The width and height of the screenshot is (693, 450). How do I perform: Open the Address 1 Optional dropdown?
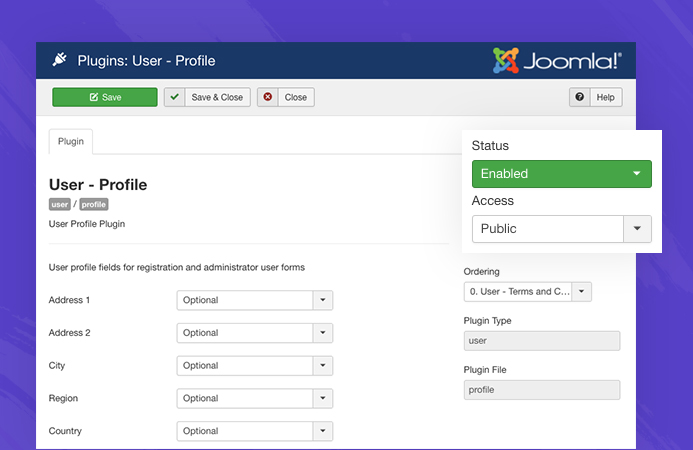[x=254, y=300]
